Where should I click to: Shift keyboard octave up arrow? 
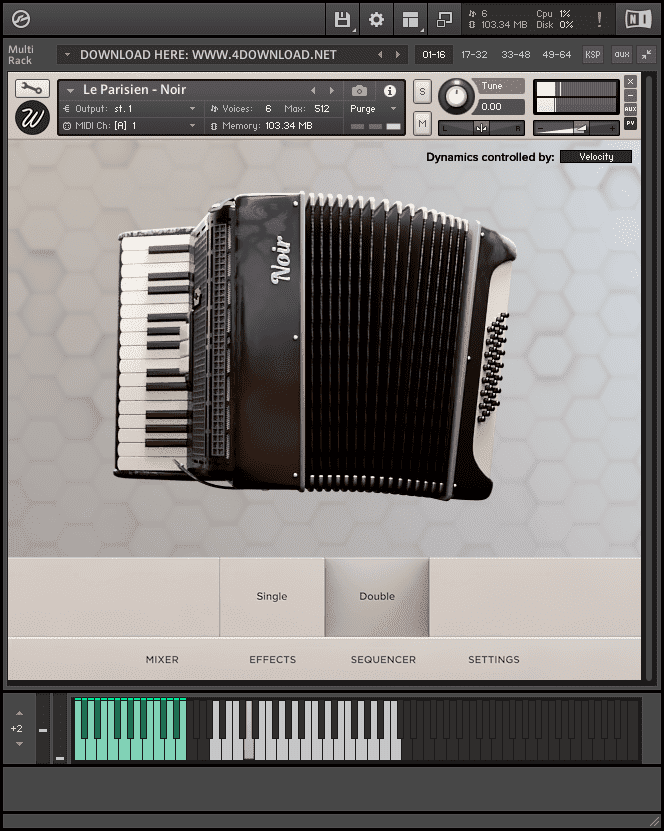coord(19,713)
